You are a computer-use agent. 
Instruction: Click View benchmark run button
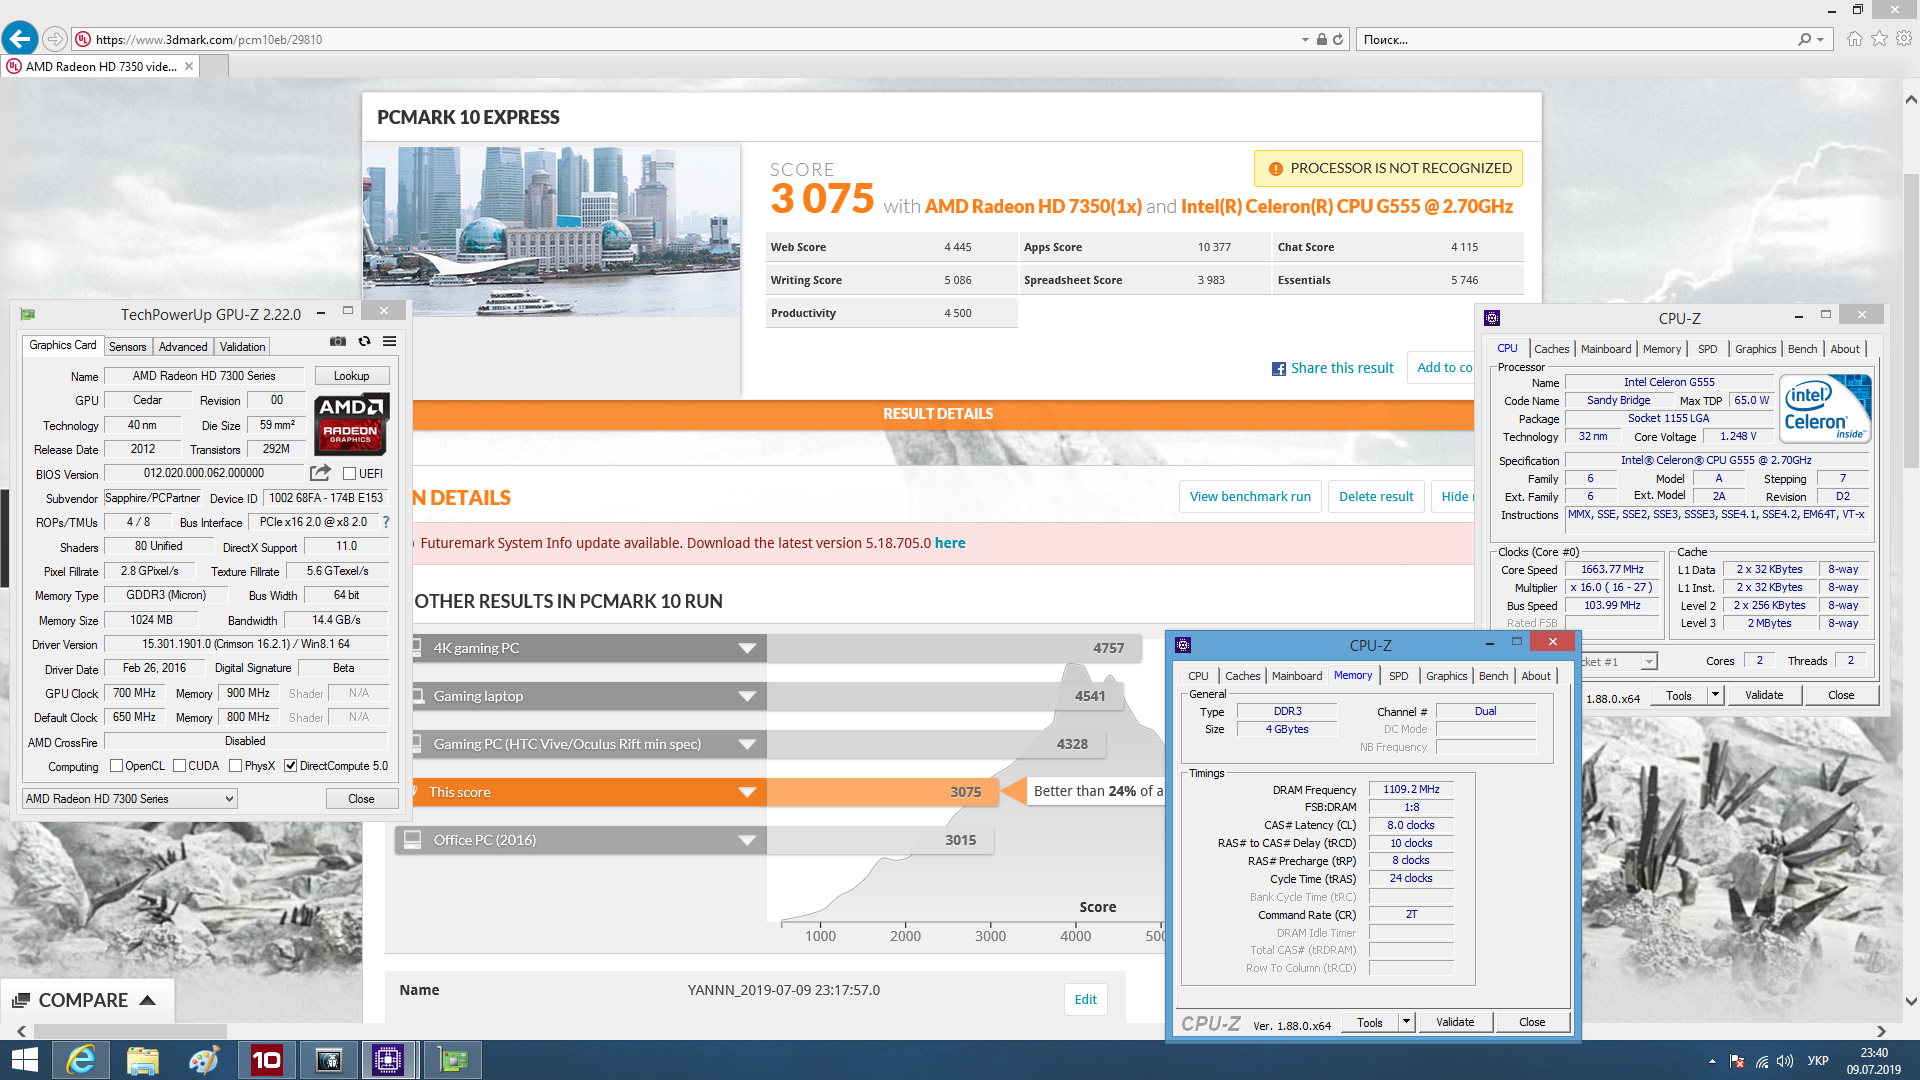pyautogui.click(x=1250, y=497)
